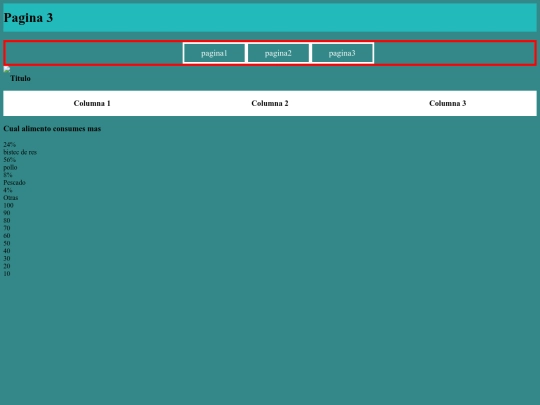The height and width of the screenshot is (405, 540).
Task: Click the 20 axis value
Action: pos(7,266)
